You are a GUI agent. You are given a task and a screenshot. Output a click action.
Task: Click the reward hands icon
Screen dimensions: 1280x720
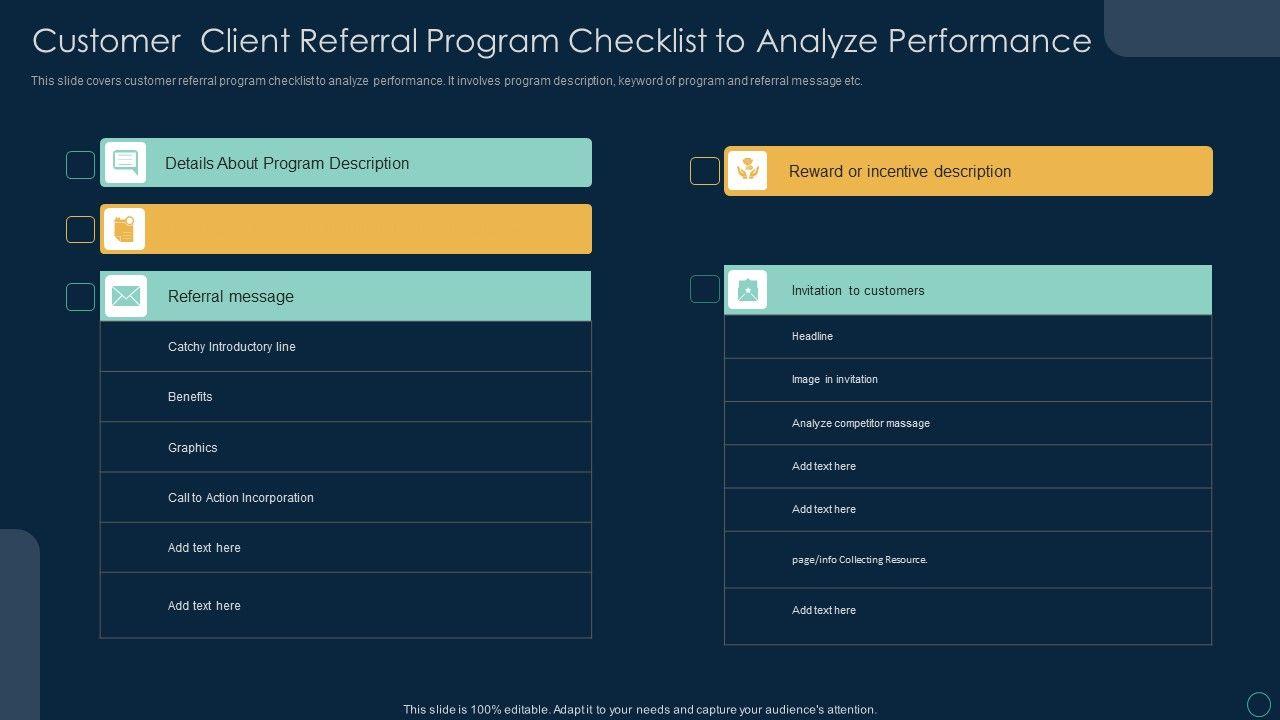[x=747, y=171]
